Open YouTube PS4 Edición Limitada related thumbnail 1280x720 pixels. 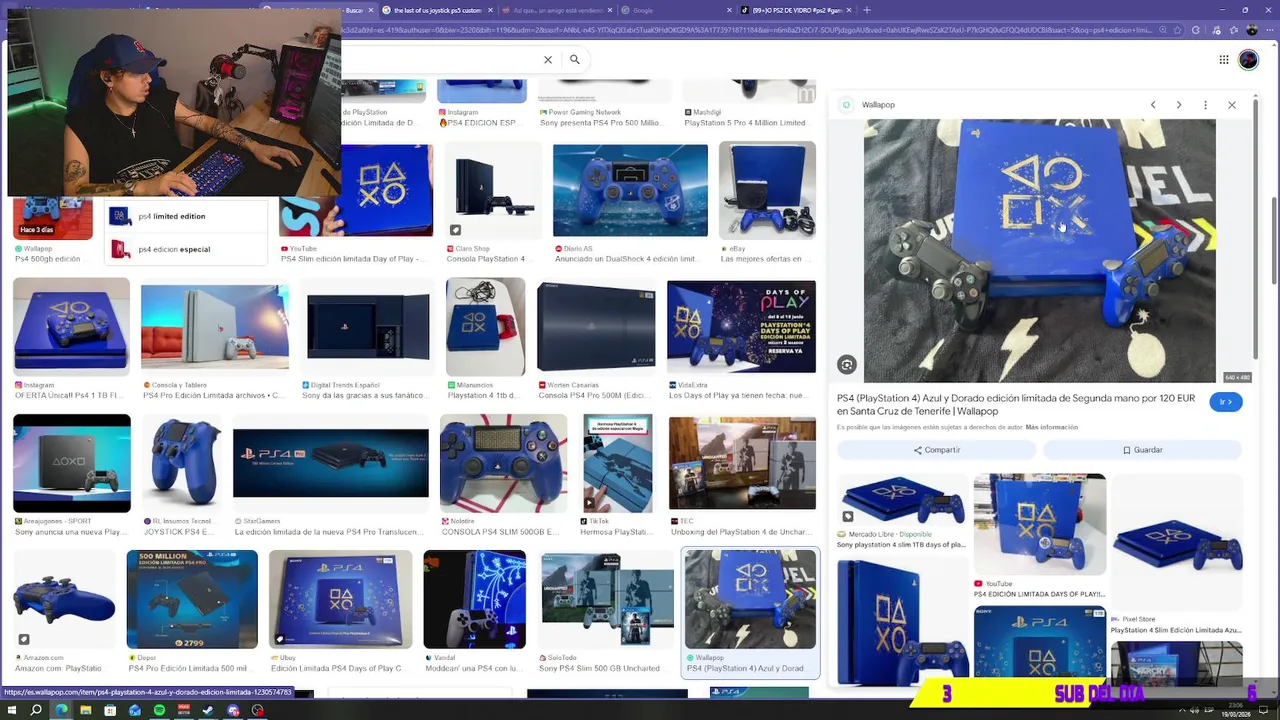point(1040,524)
